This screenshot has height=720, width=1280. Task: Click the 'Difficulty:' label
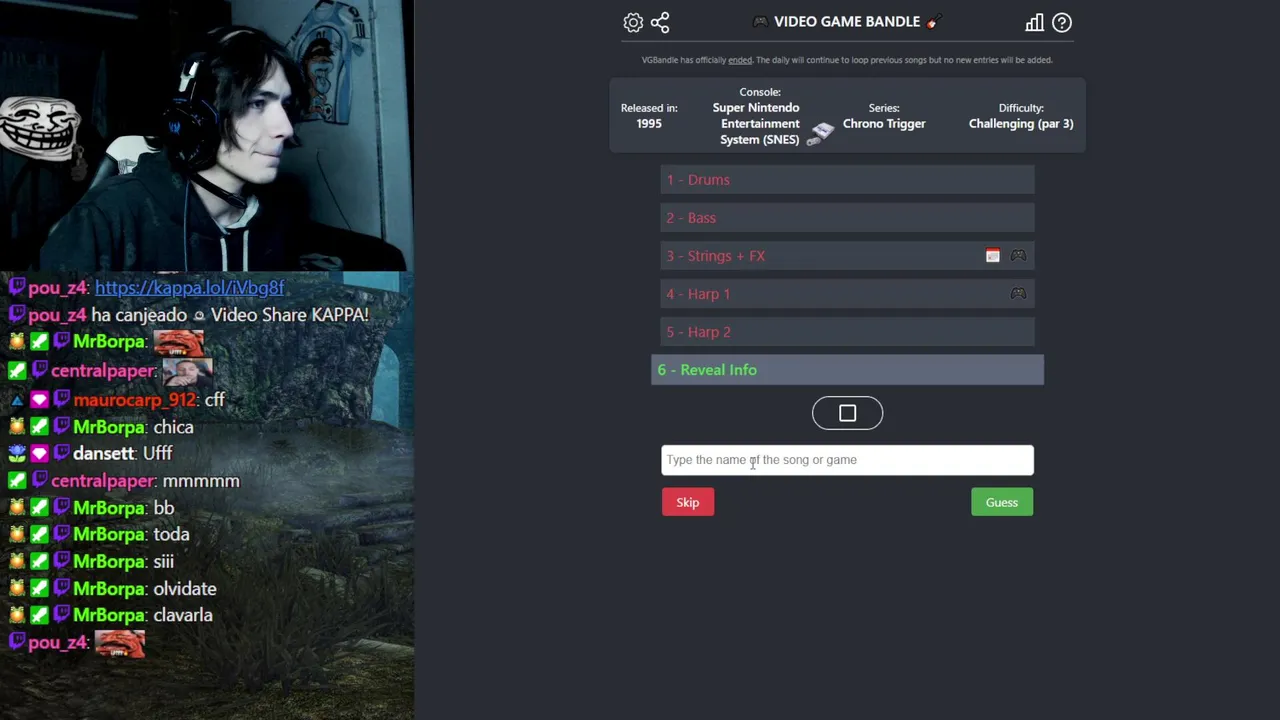(x=1021, y=108)
